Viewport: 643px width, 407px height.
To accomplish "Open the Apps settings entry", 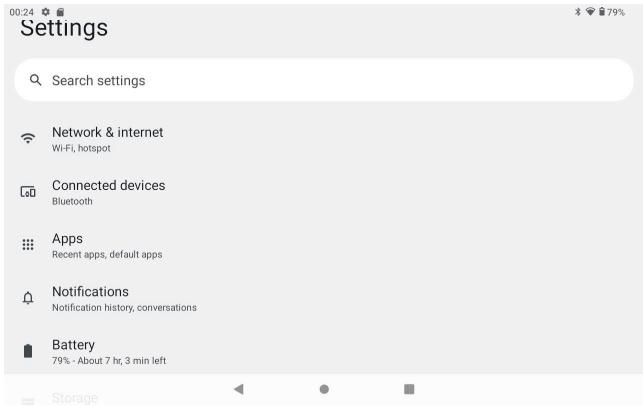I will pos(324,245).
